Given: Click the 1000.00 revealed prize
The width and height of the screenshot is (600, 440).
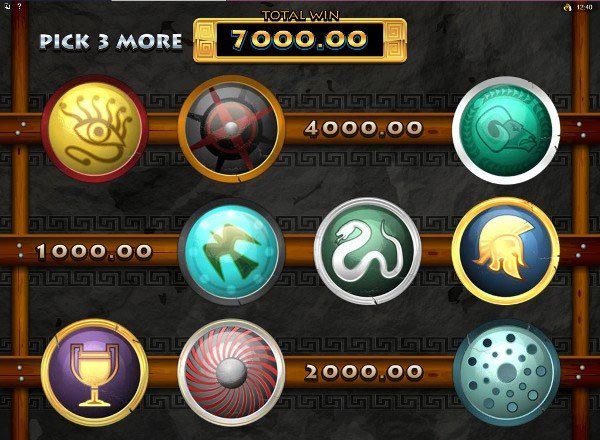Looking at the screenshot, I should coord(94,251).
